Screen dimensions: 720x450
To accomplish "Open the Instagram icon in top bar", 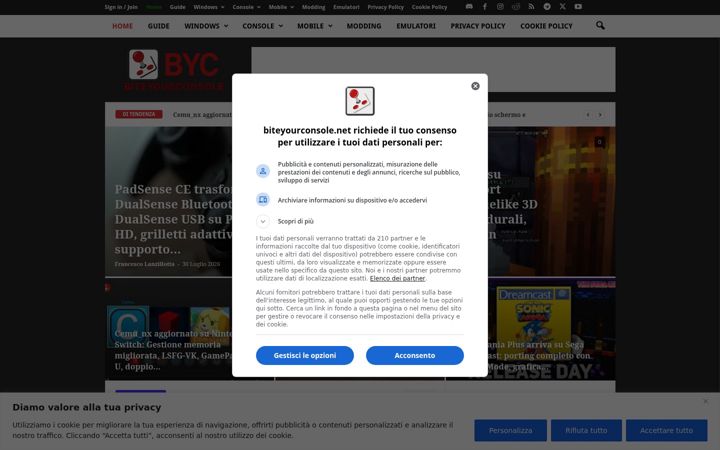I will point(500,7).
